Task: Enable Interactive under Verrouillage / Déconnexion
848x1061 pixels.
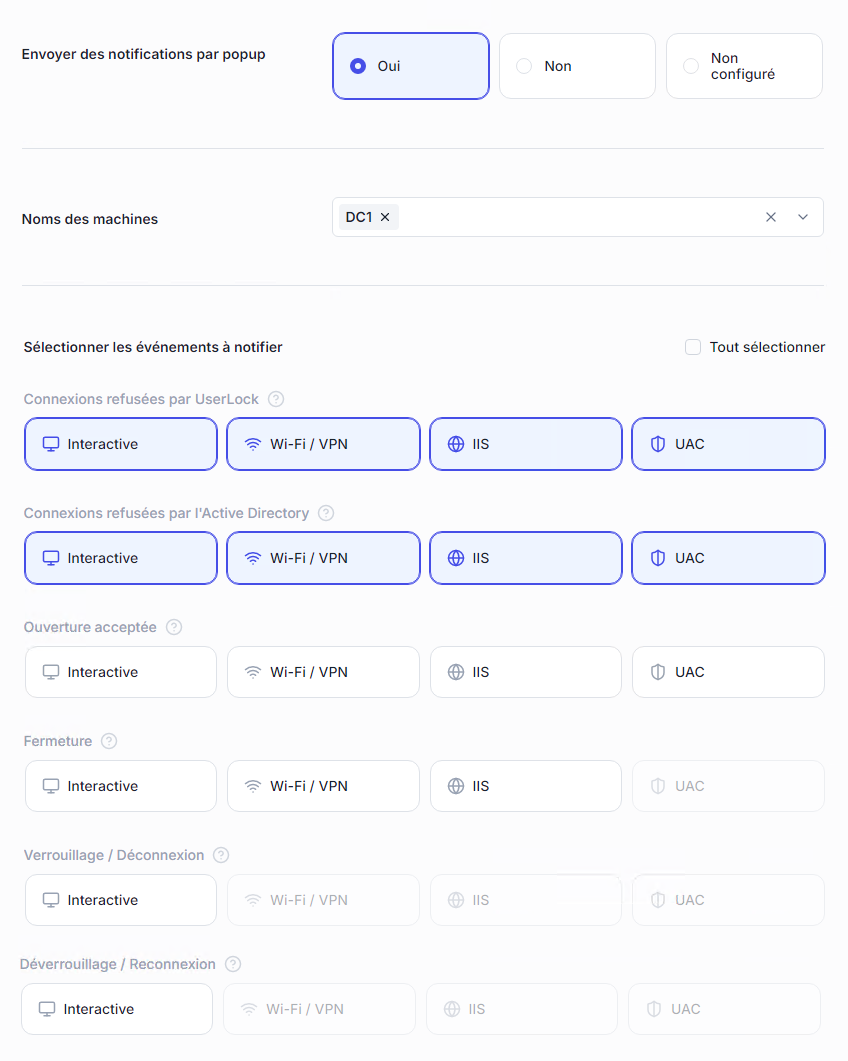Action: [121, 900]
